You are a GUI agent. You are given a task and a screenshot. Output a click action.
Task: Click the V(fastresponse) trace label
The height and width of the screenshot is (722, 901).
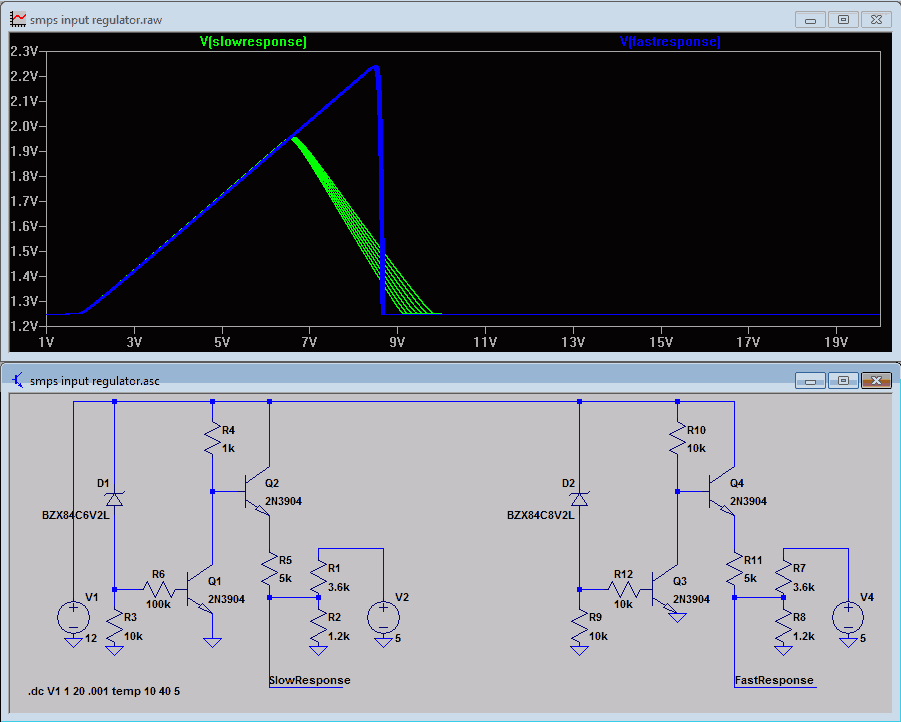670,41
